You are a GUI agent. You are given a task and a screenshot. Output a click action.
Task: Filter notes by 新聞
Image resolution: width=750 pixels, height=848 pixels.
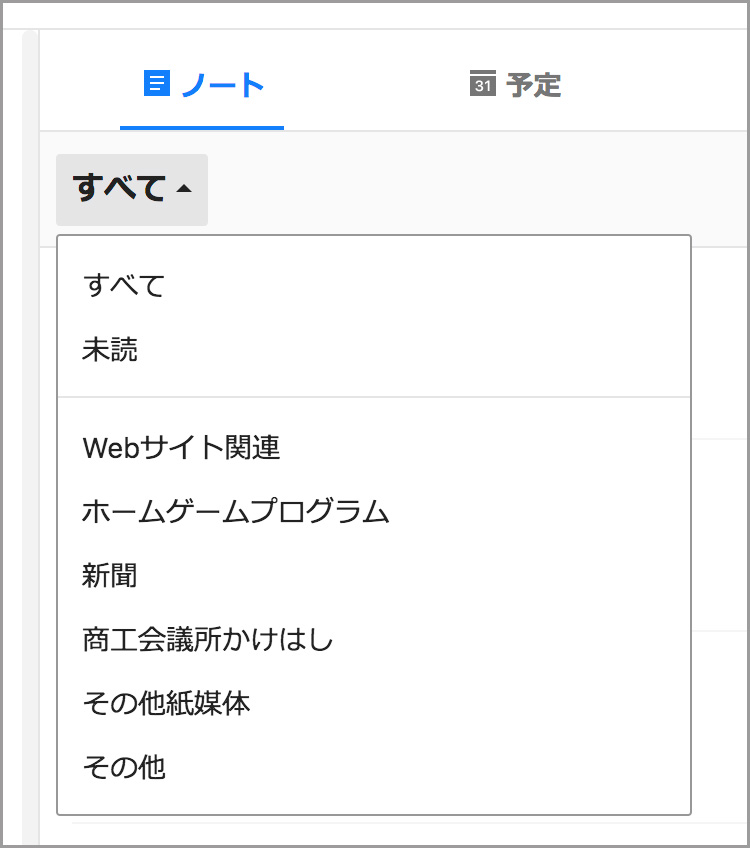pyautogui.click(x=110, y=576)
